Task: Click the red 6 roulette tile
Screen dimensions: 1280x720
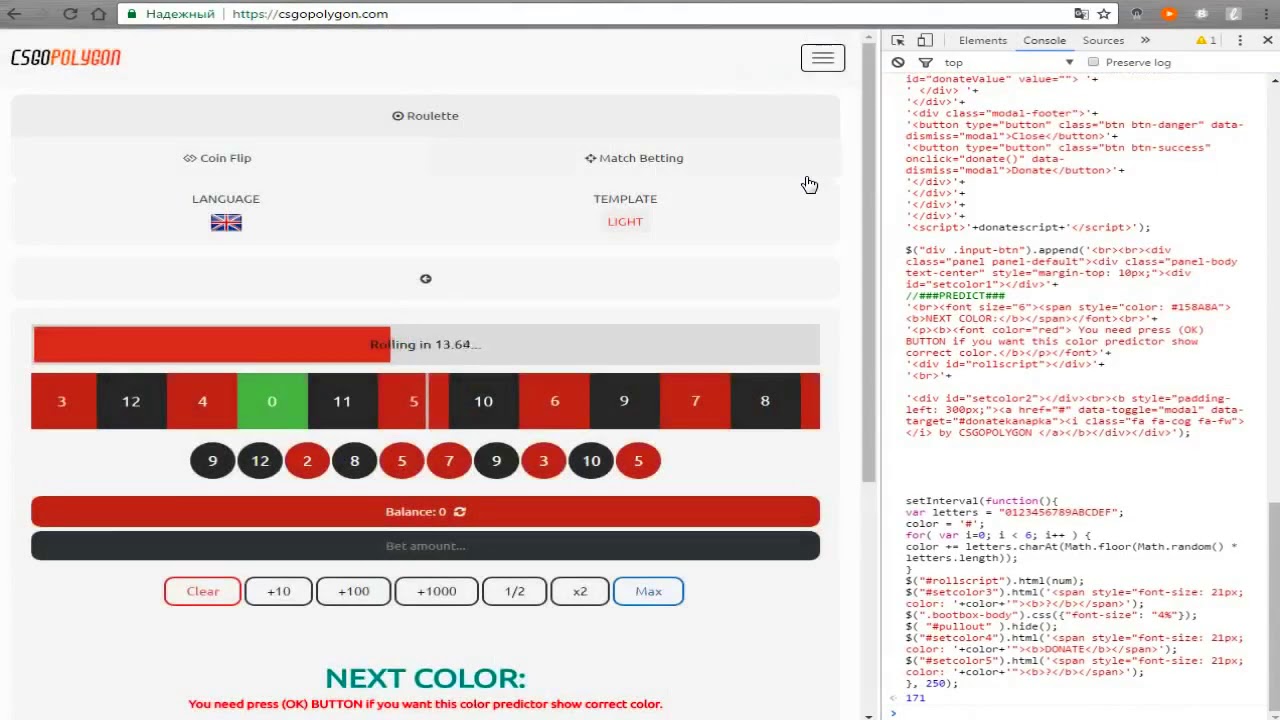Action: 554,401
